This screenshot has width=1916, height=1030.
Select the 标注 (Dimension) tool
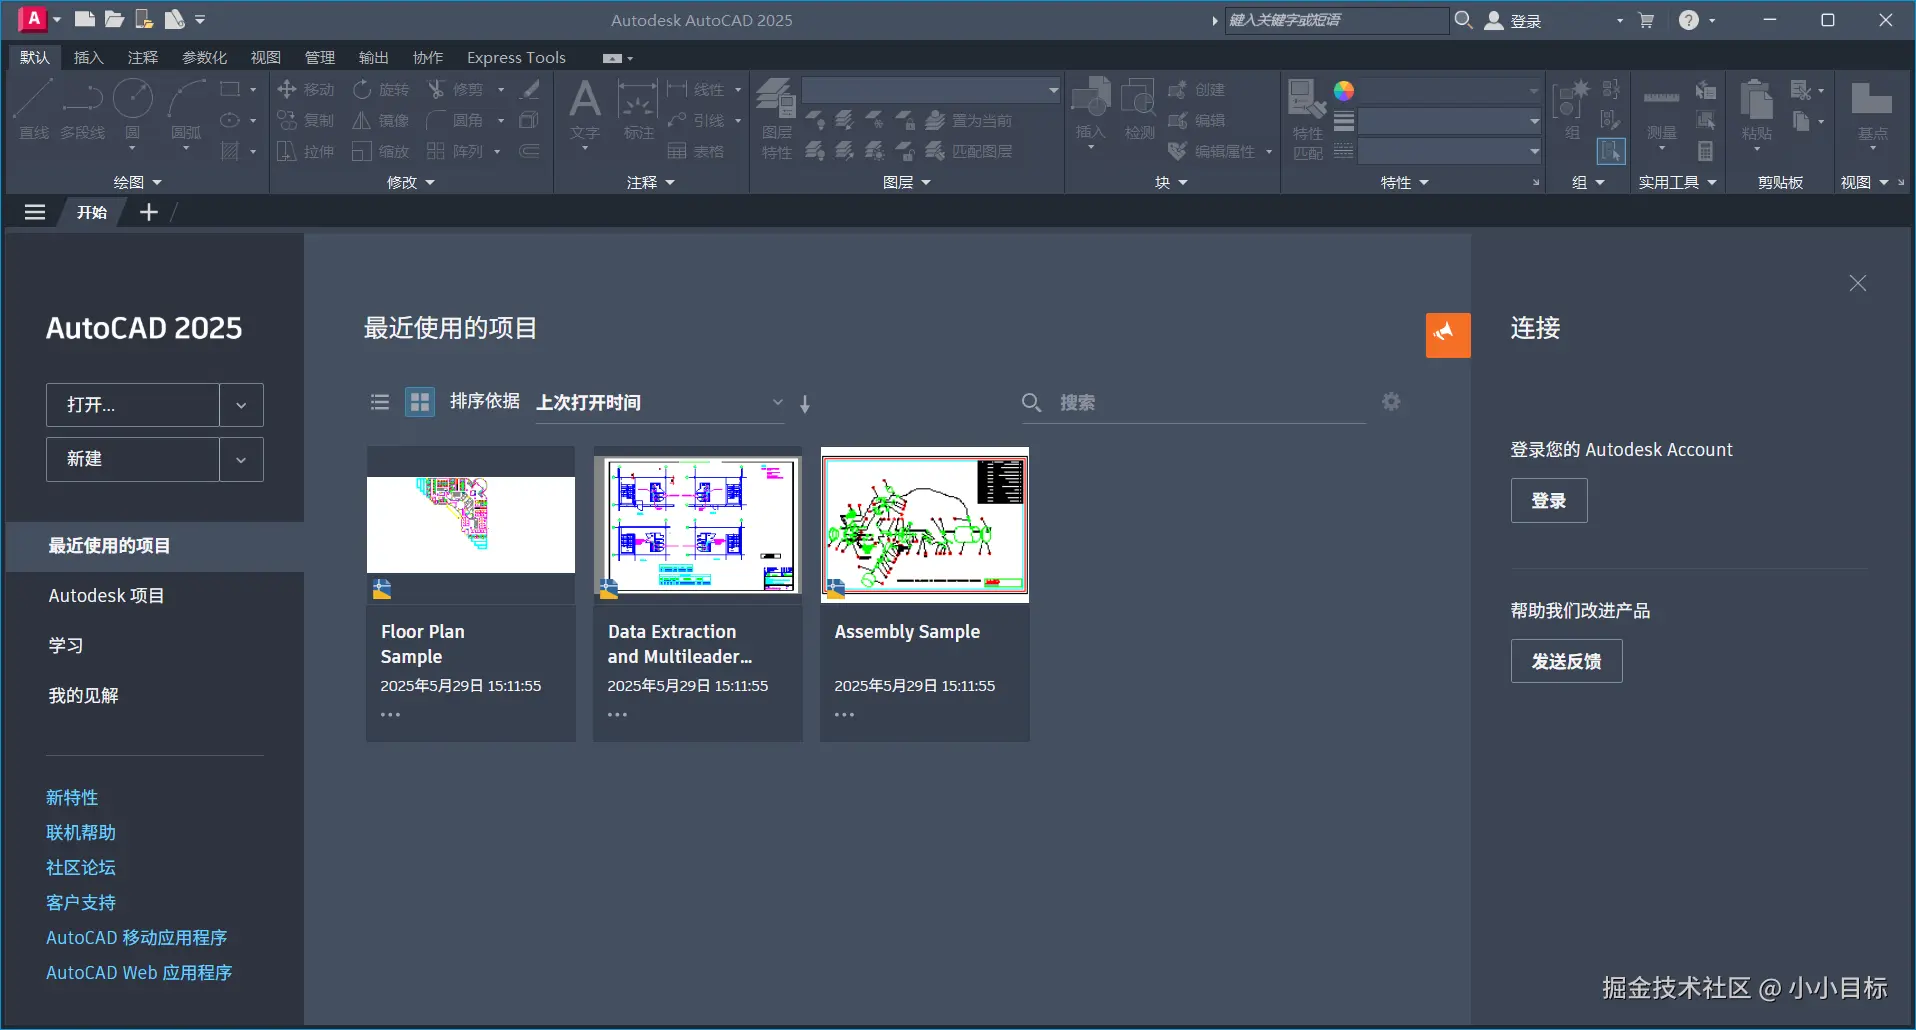point(638,110)
